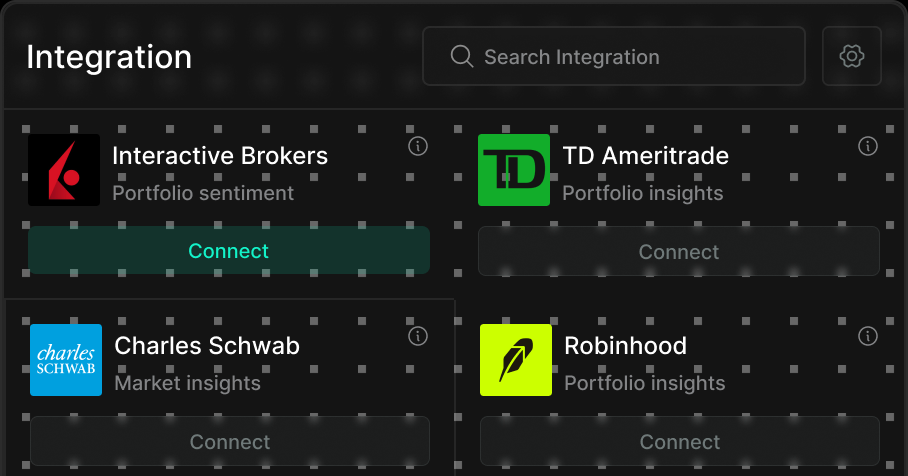Click the Charles Schwab title
Image resolution: width=908 pixels, height=476 pixels.
(207, 346)
